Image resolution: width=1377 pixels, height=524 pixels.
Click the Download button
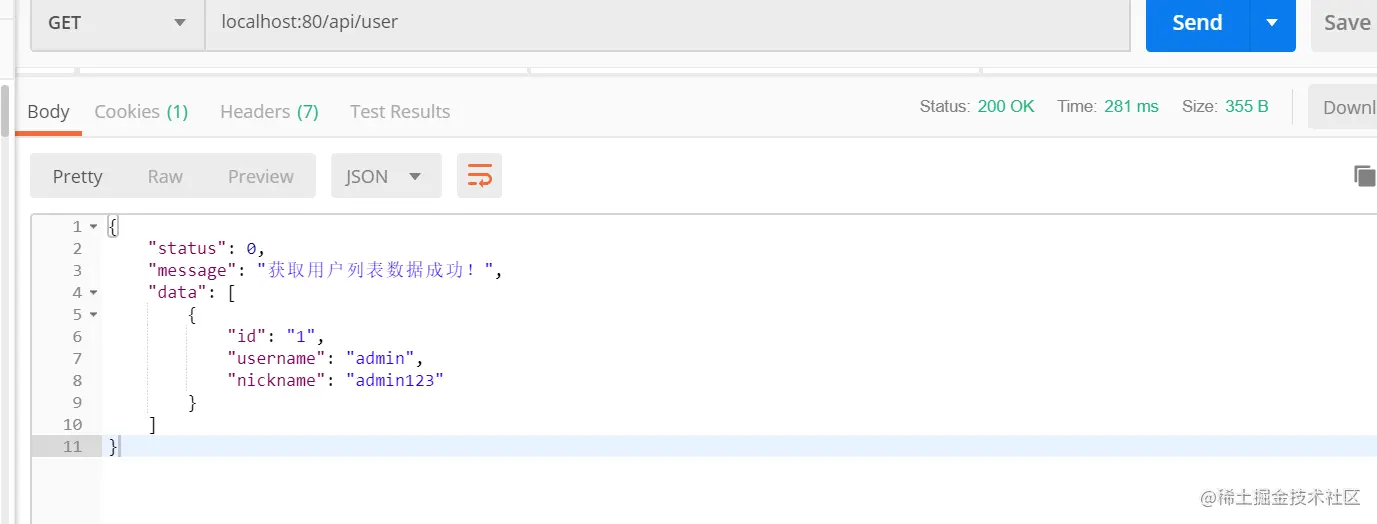click(x=1348, y=107)
